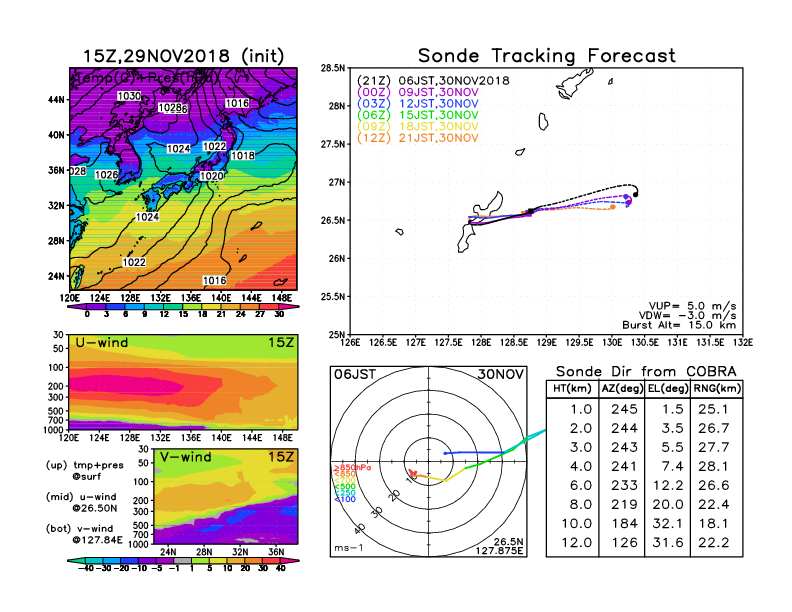Click the '1018' isobar label east of Japan
792x612 pixels.
pyautogui.click(x=243, y=156)
